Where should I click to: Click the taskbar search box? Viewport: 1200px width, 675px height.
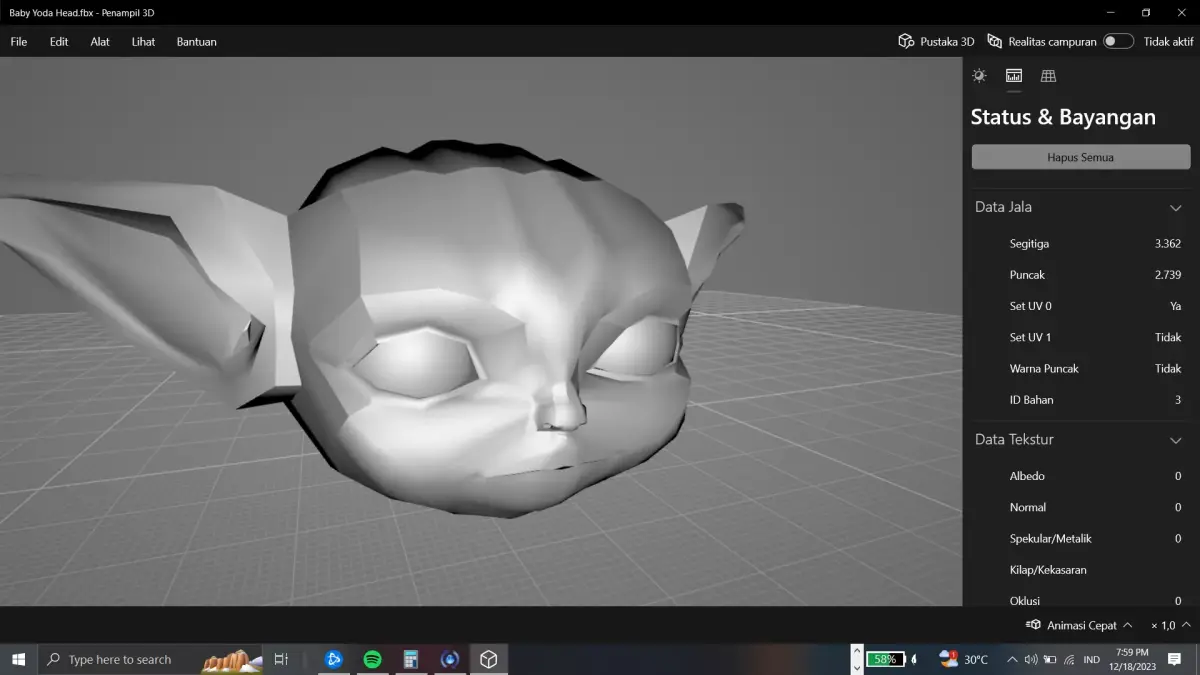pos(150,659)
